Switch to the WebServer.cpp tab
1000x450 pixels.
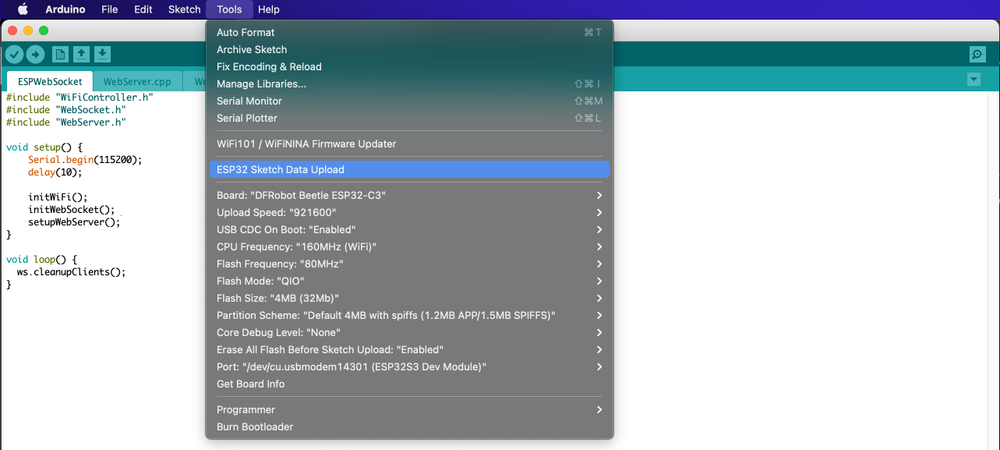(138, 81)
